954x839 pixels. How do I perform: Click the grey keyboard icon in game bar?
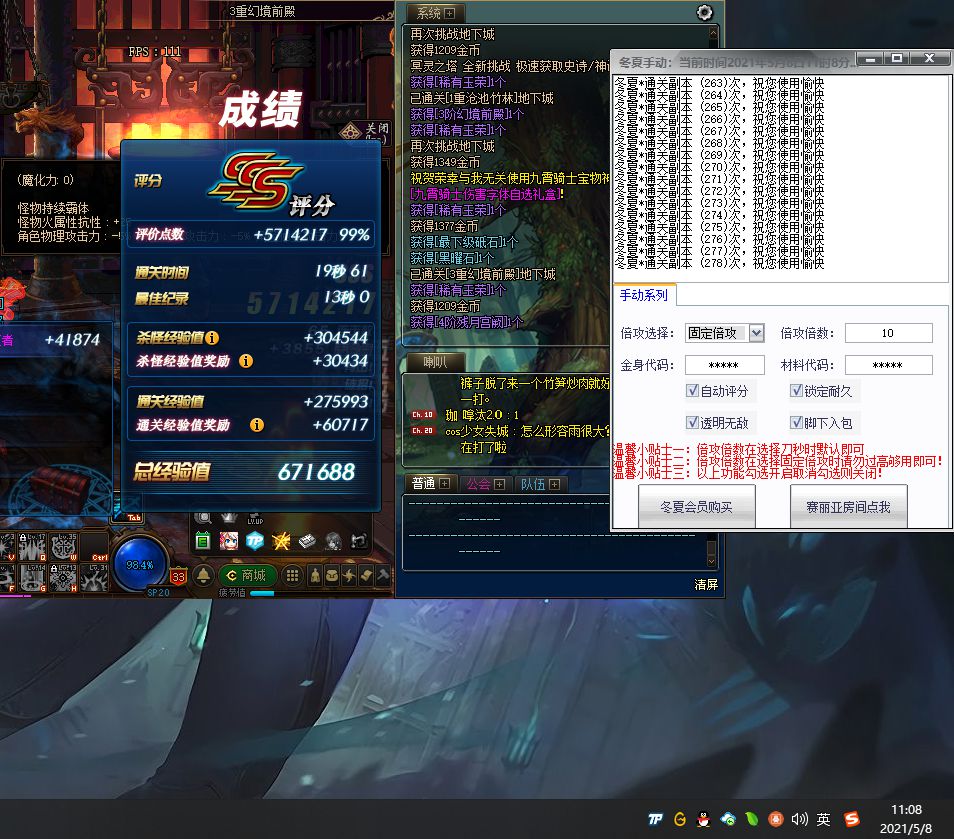point(307,540)
